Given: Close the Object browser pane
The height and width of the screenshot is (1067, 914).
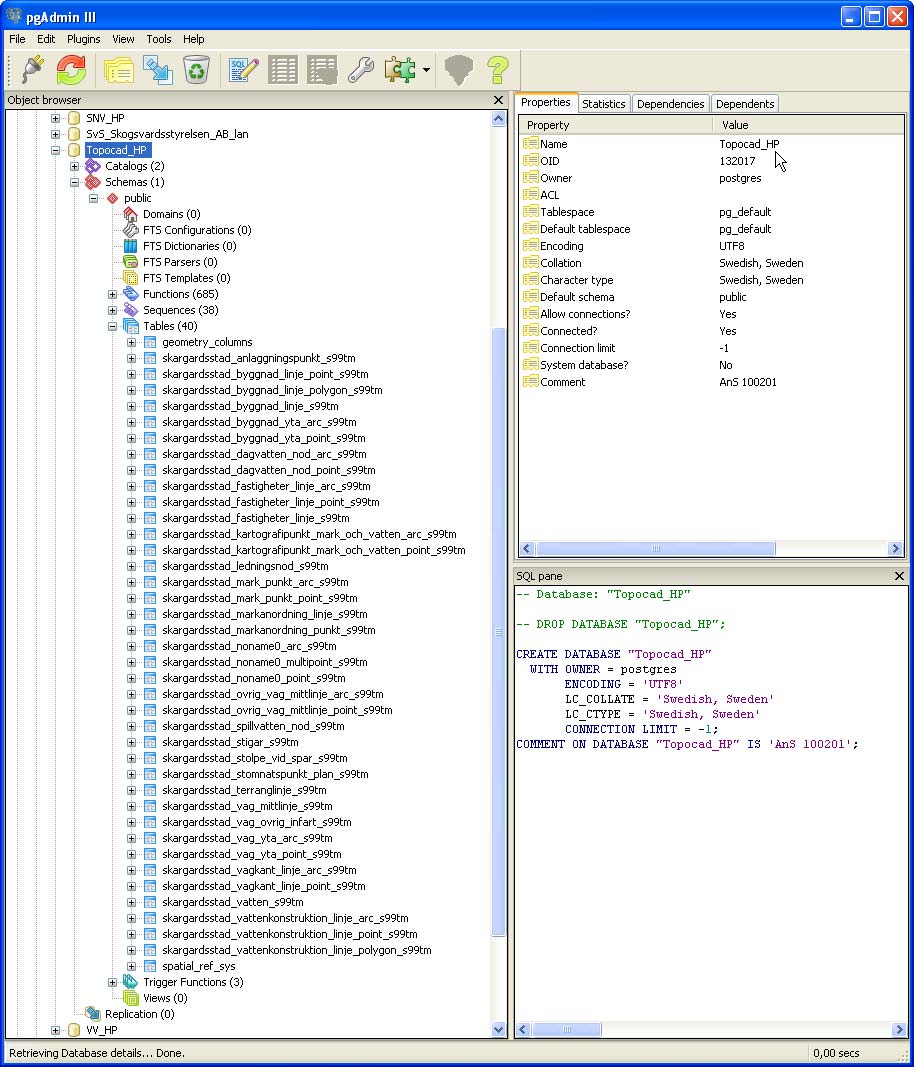Looking at the screenshot, I should click(498, 100).
